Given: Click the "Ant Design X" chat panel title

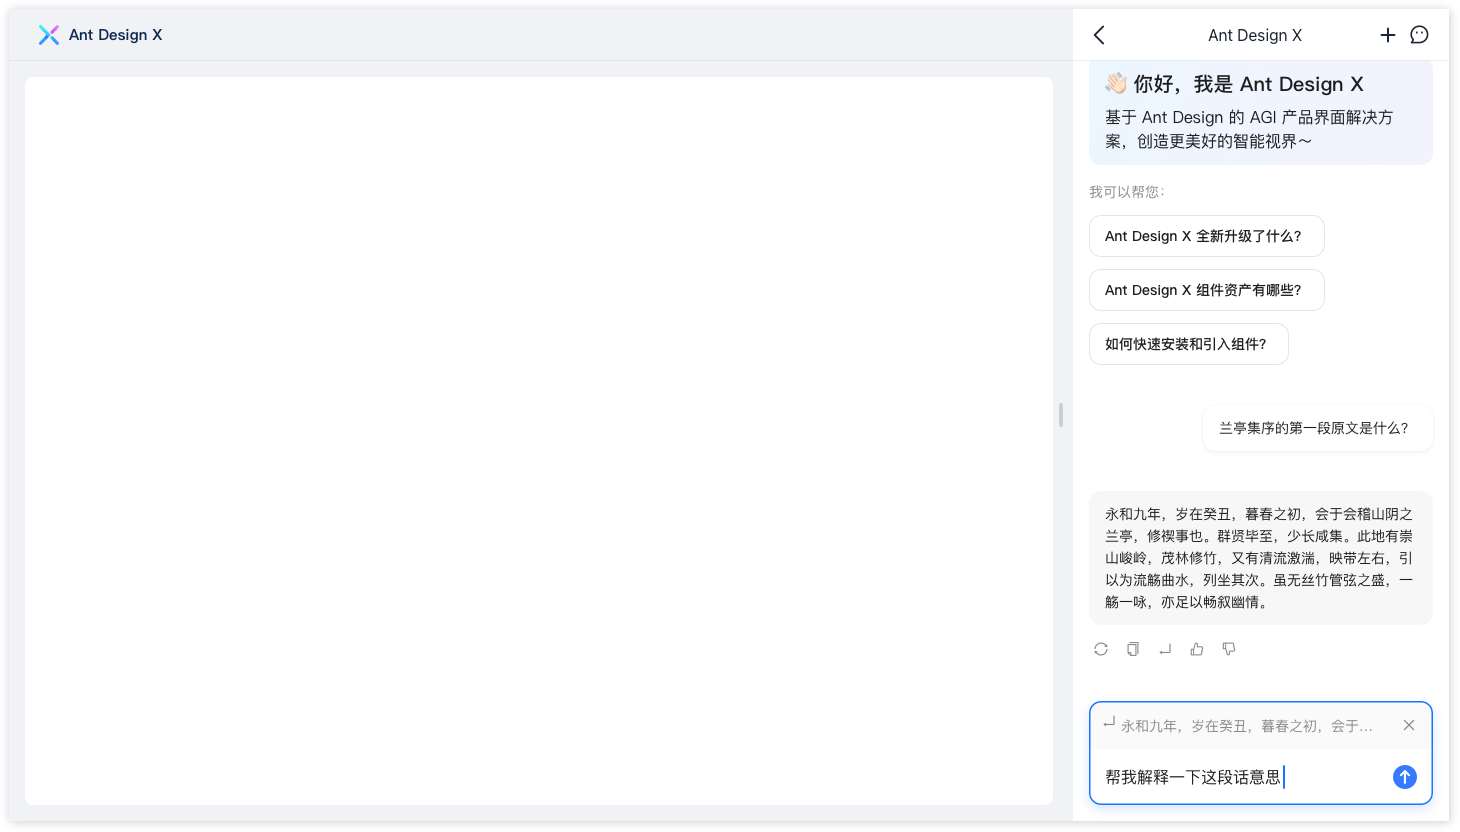Looking at the screenshot, I should [x=1255, y=35].
